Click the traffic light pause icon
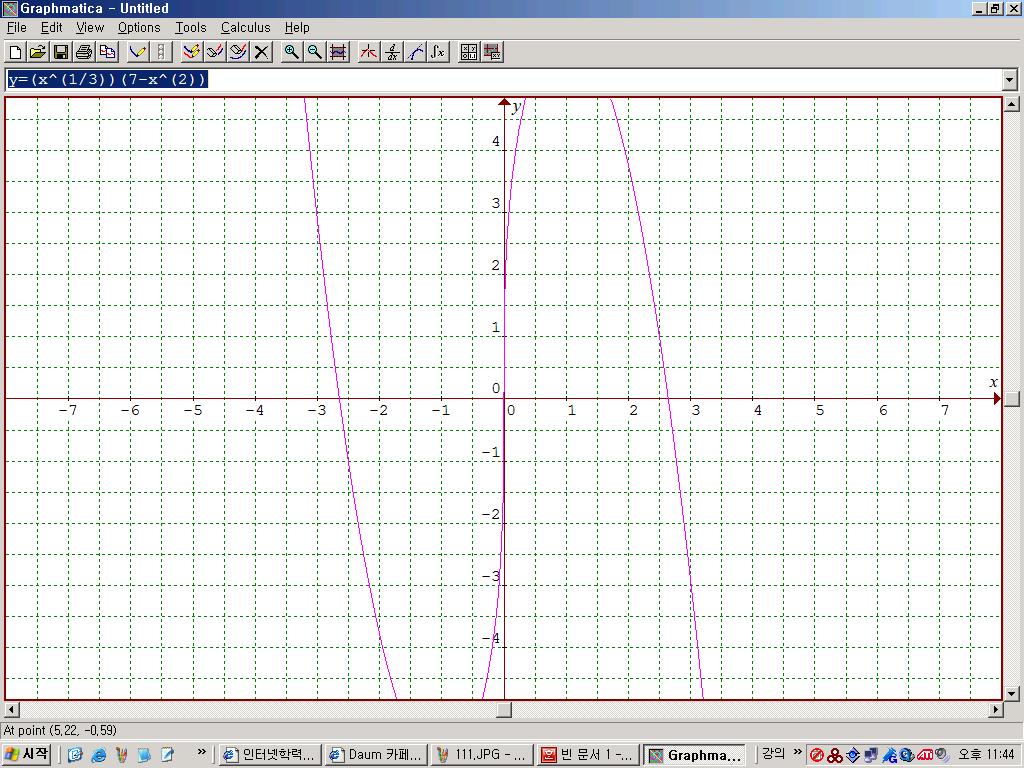Image resolution: width=1024 pixels, height=768 pixels. [x=161, y=52]
